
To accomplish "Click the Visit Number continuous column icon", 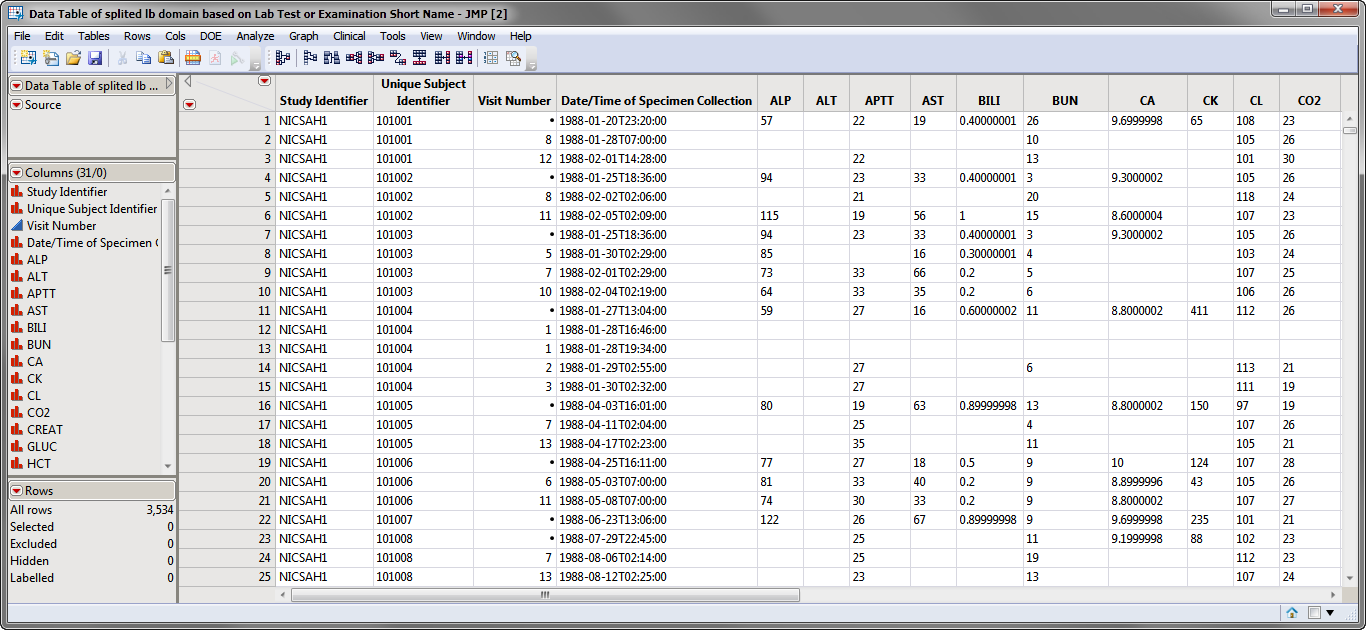I will click(17, 226).
